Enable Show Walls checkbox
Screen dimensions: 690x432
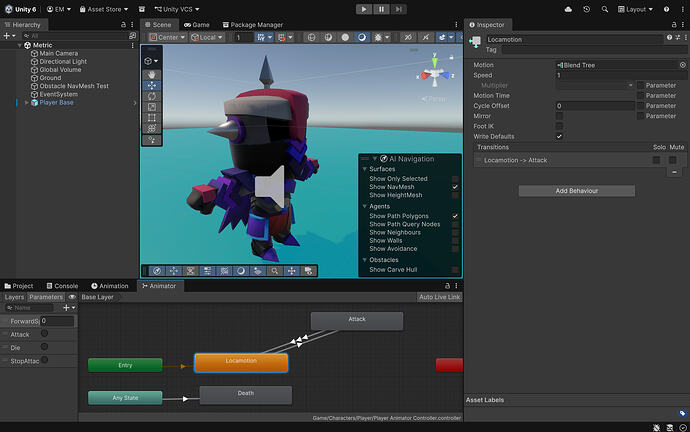coord(455,241)
